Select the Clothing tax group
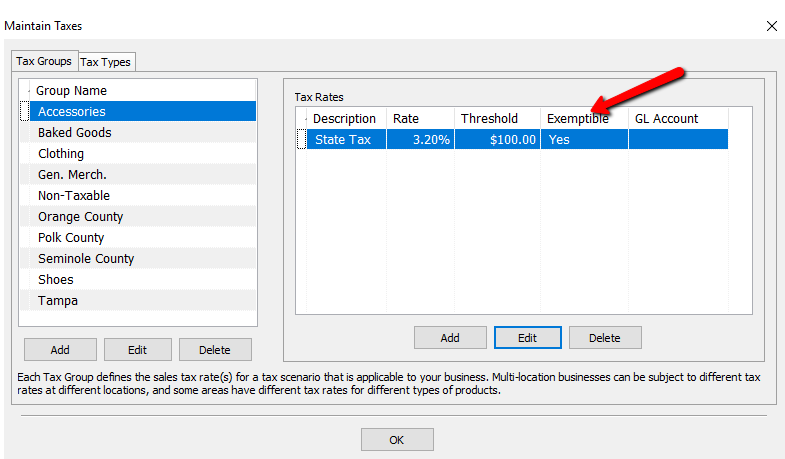This screenshot has height=459, width=785. pyautogui.click(x=143, y=153)
